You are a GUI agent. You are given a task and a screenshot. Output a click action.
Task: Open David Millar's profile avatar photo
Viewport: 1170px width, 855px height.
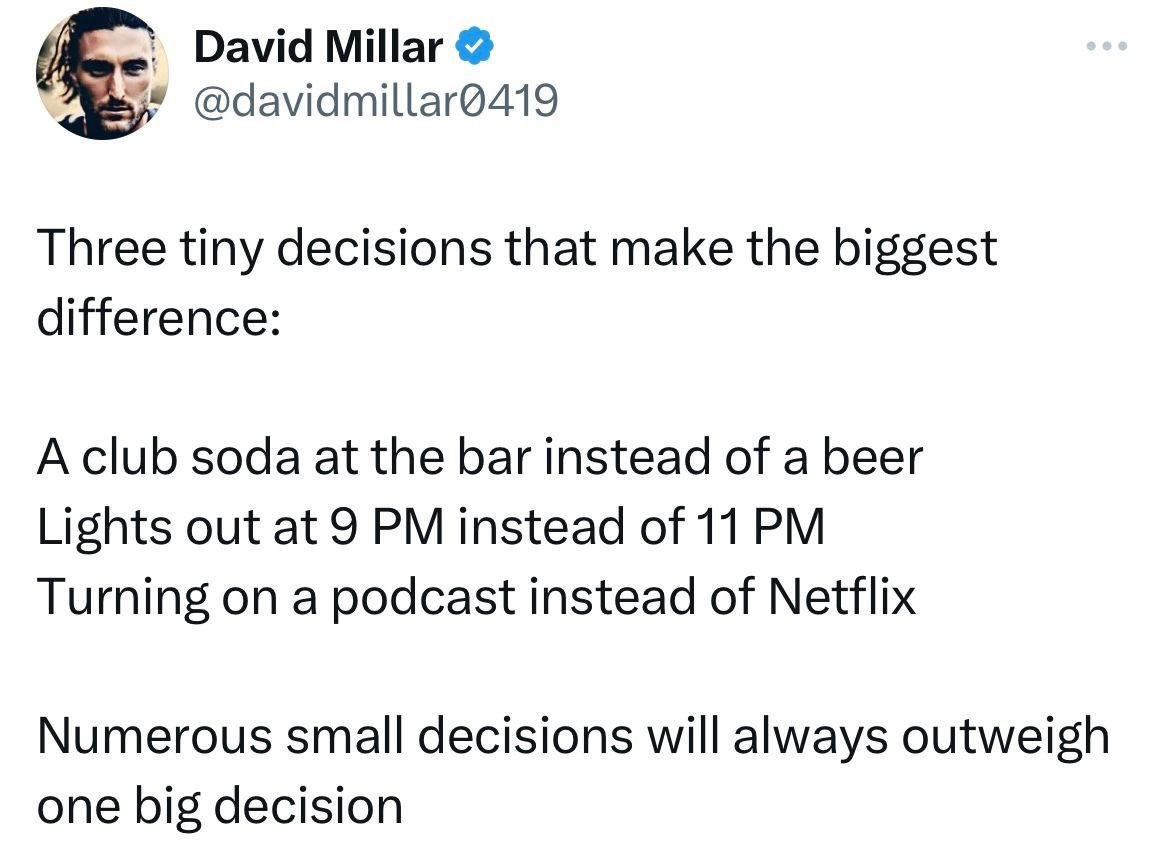click(x=102, y=73)
